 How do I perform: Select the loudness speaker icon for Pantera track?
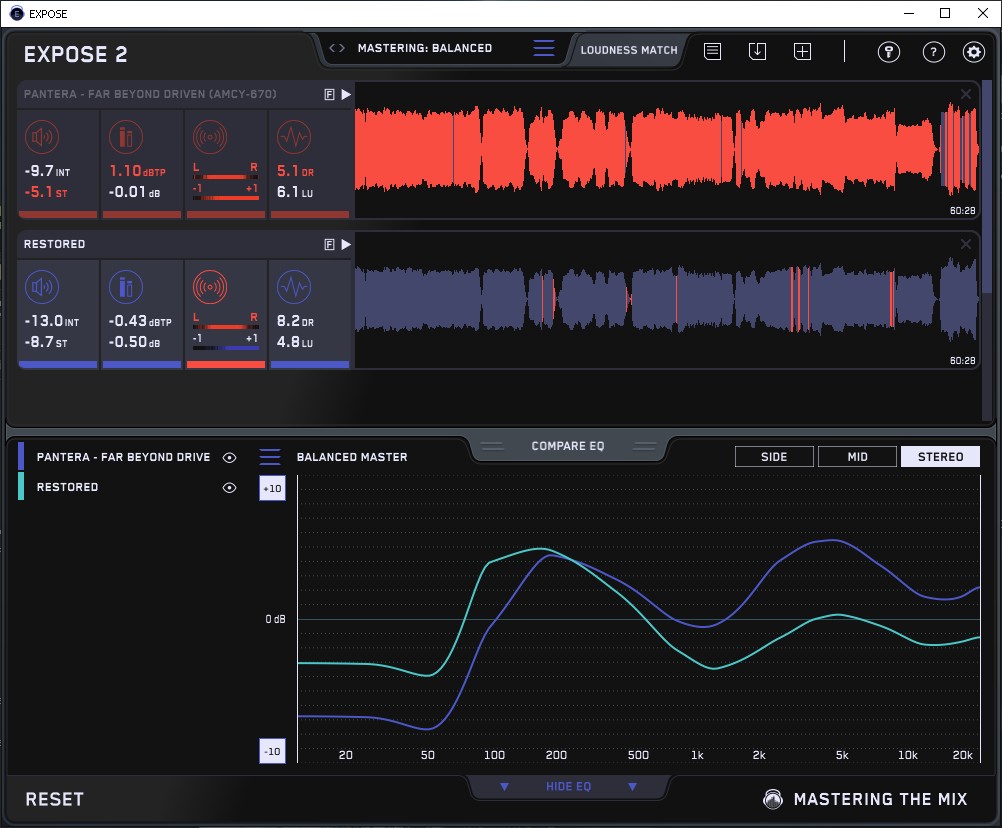(x=40, y=137)
